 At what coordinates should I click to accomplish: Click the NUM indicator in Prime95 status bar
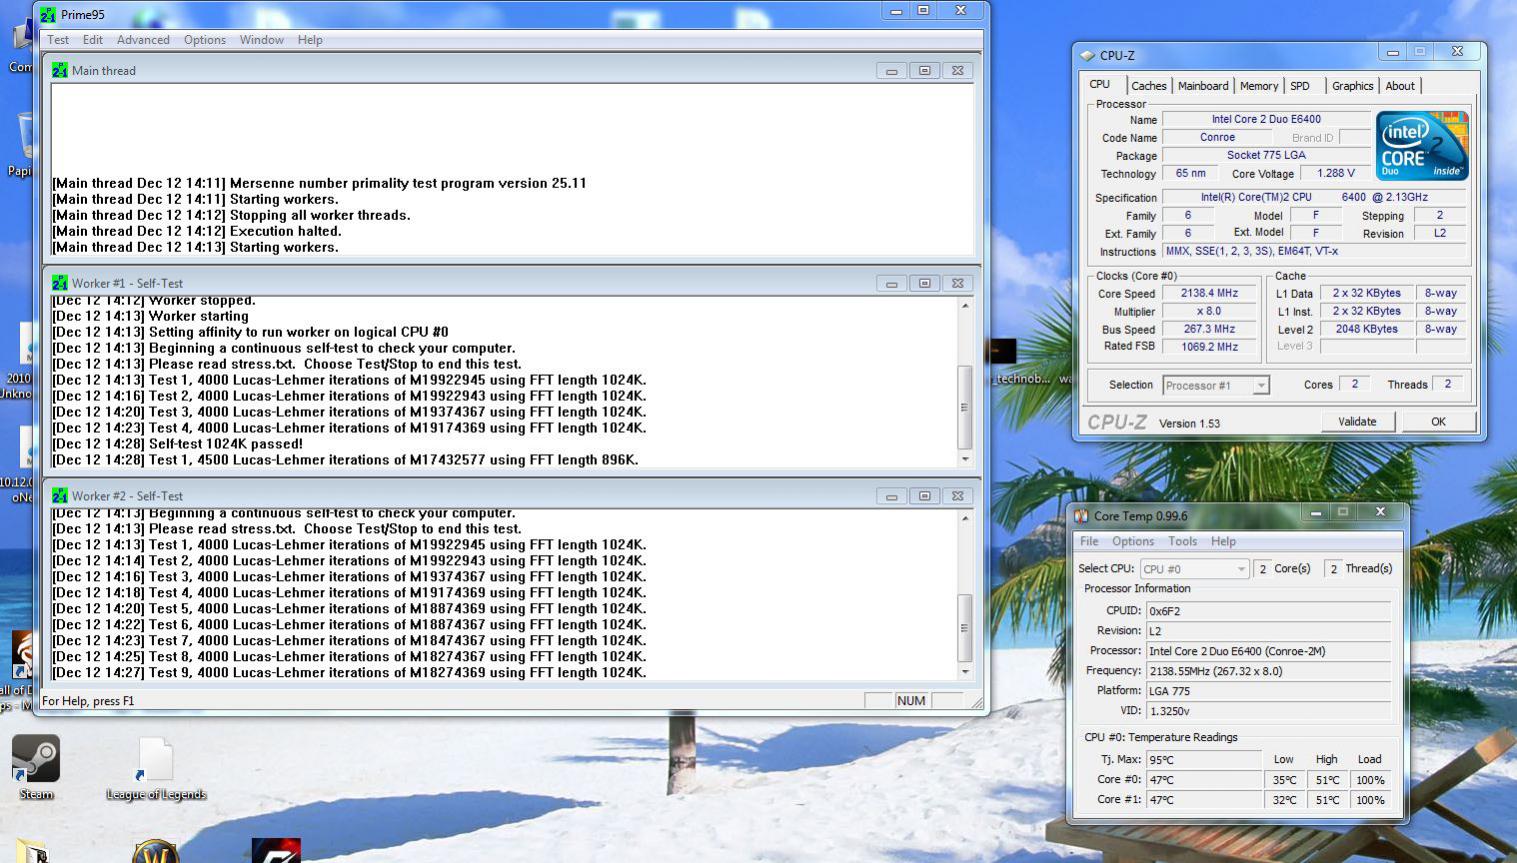pos(911,701)
